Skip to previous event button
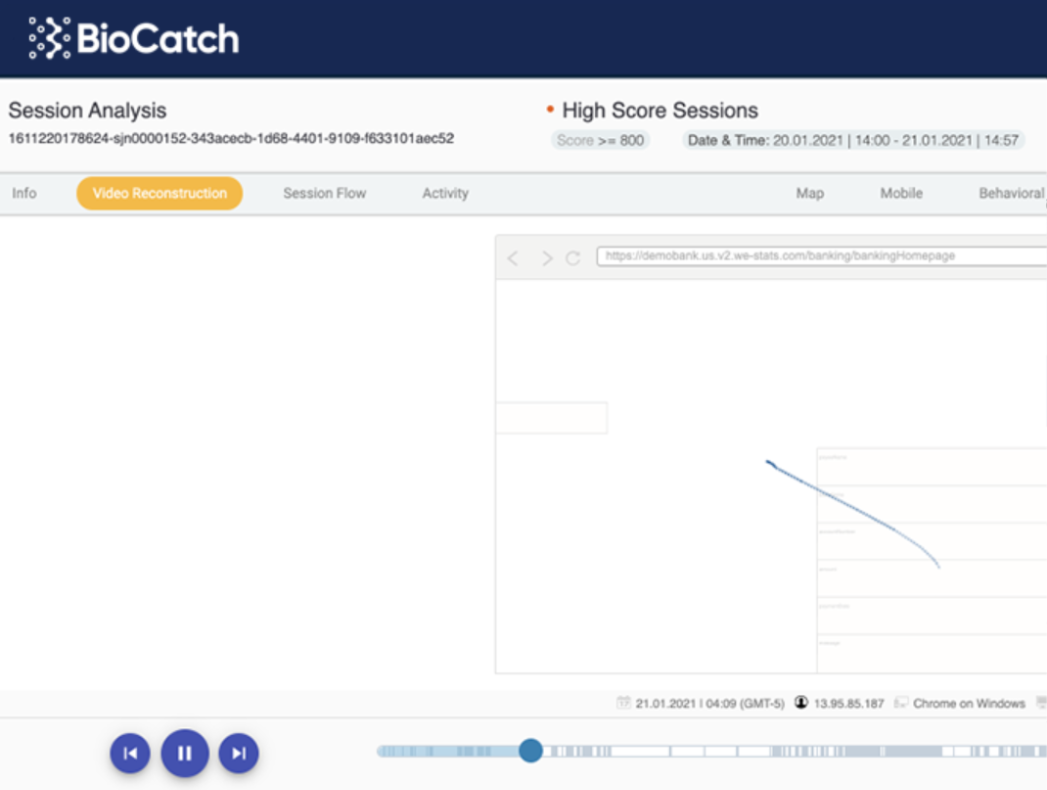The height and width of the screenshot is (790, 1047). (x=130, y=753)
